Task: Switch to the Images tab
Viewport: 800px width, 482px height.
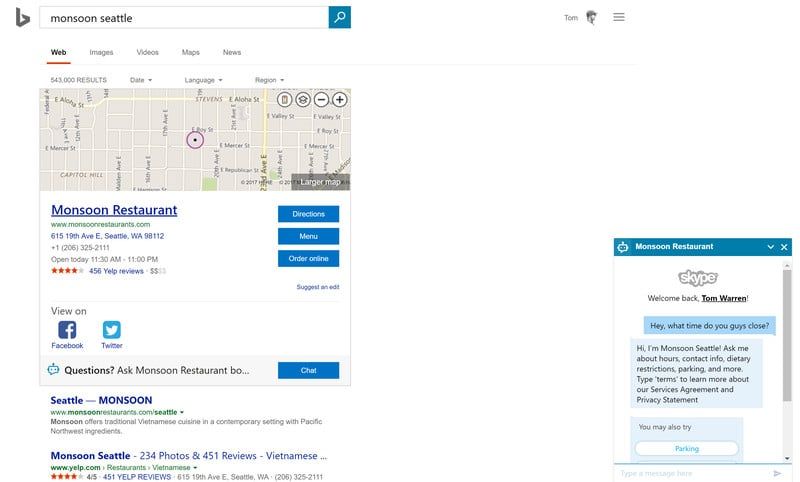Action: click(101, 52)
